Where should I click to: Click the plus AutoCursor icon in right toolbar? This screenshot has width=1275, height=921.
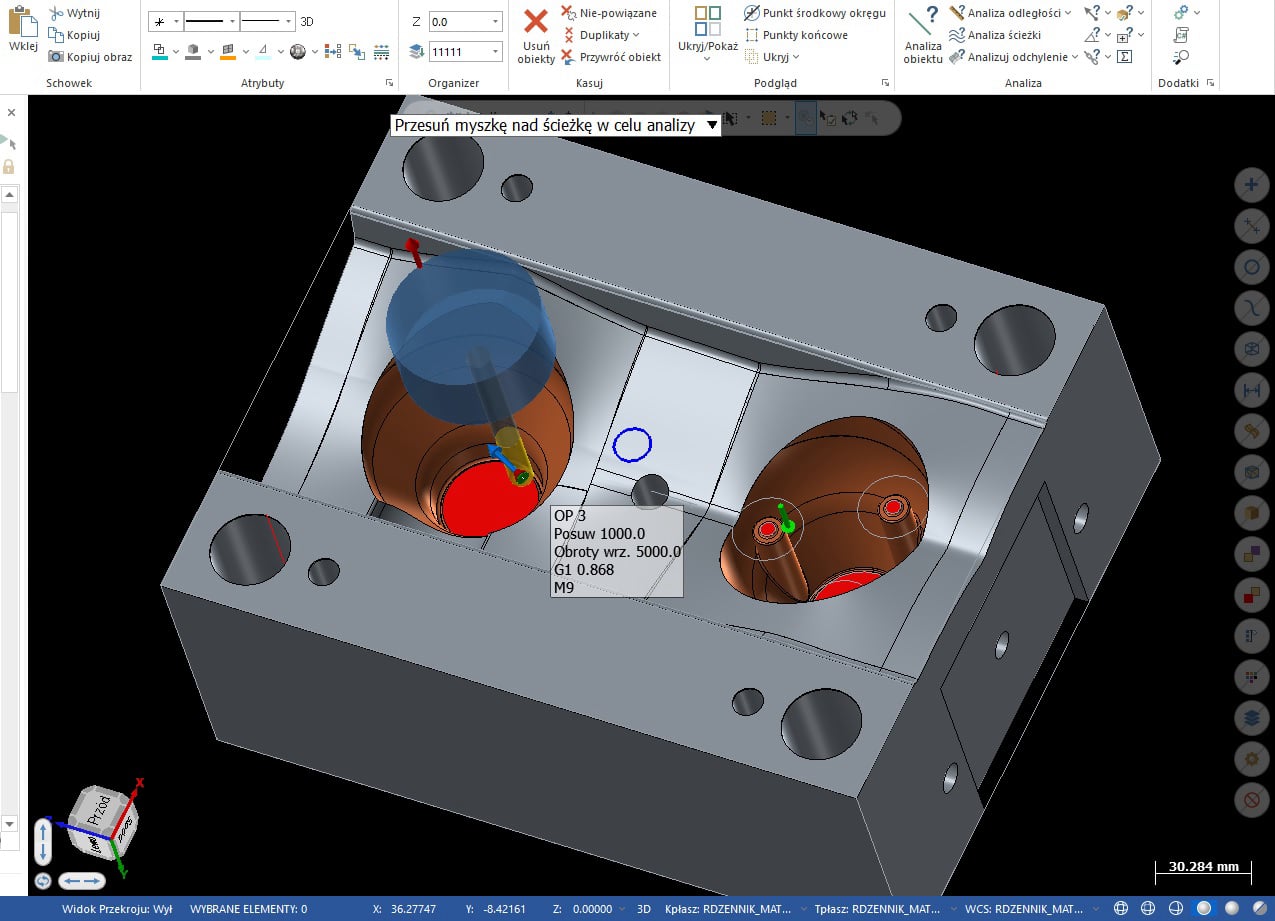[x=1250, y=184]
